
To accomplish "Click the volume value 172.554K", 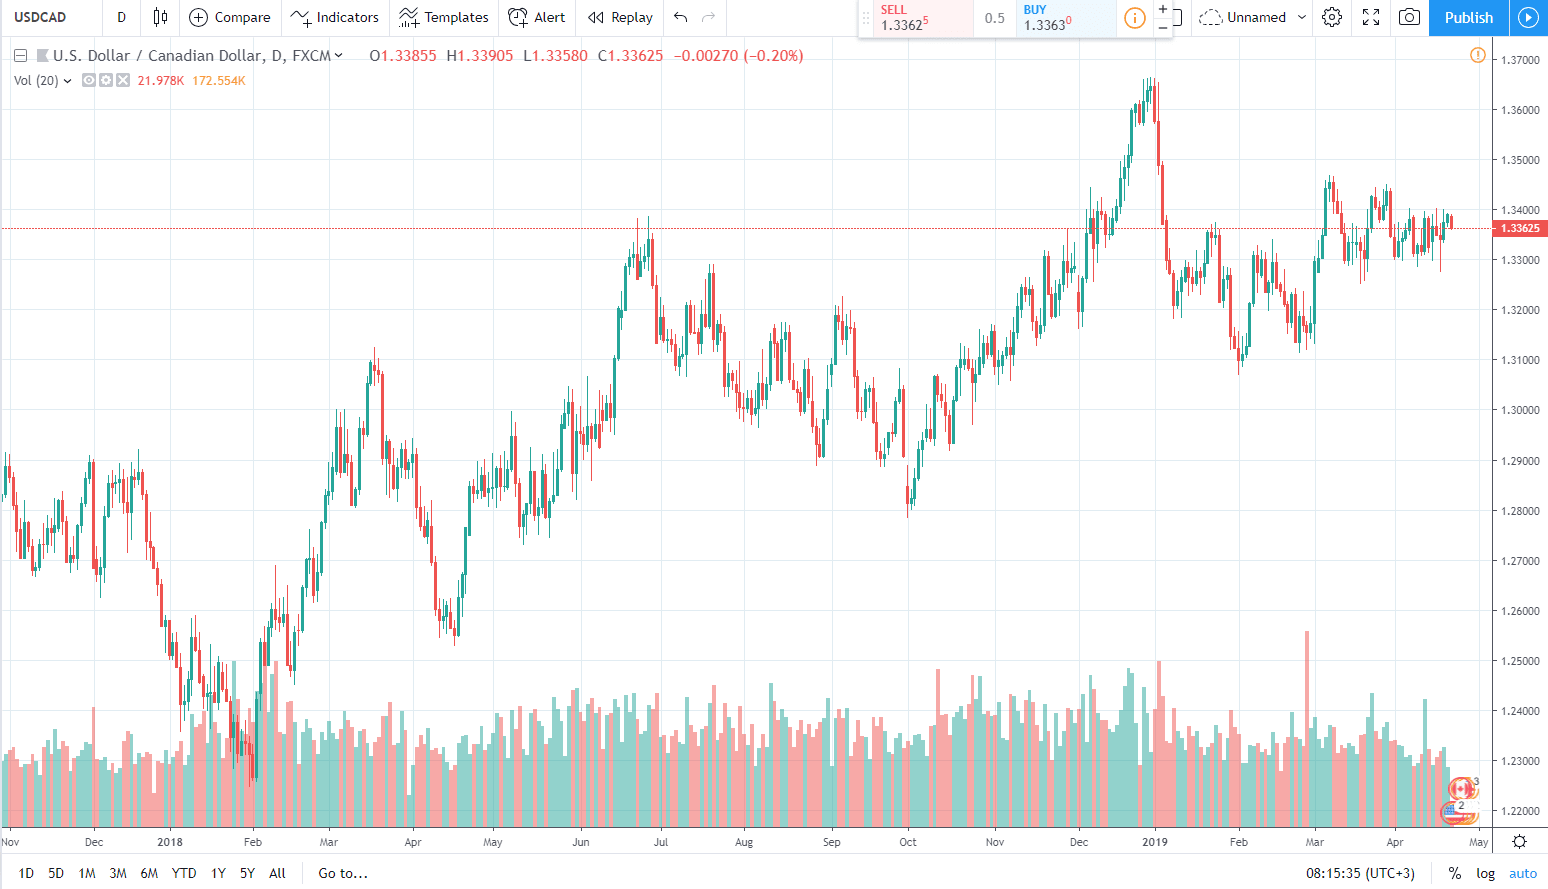I will [x=219, y=81].
